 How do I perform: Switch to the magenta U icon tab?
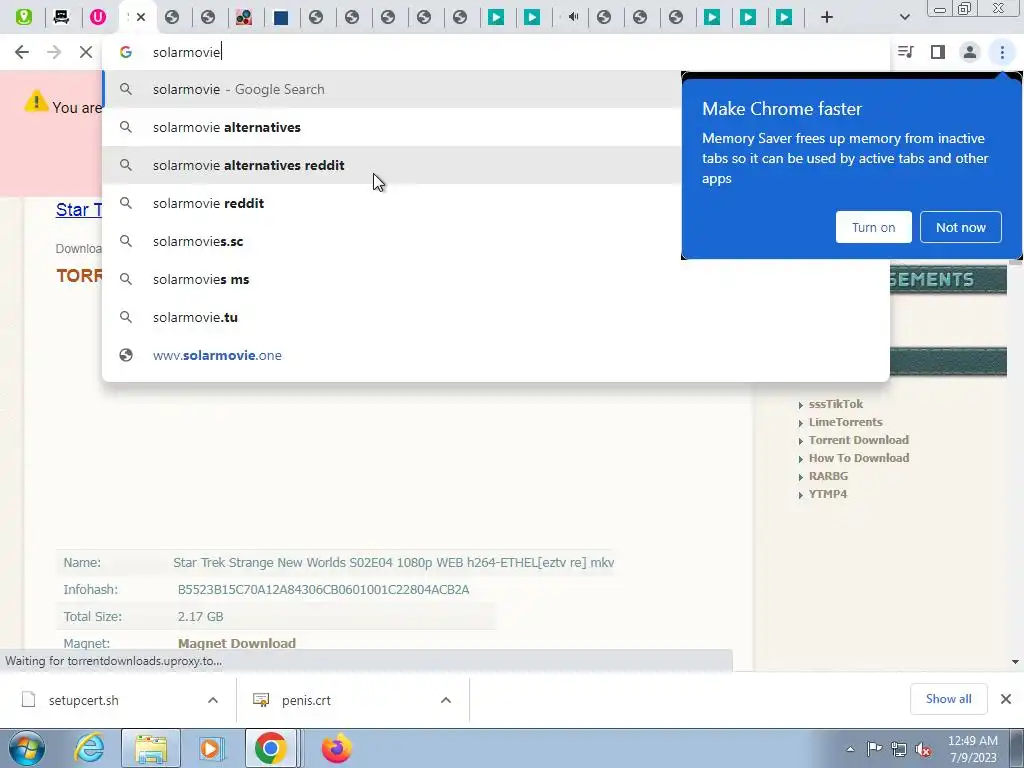pos(97,17)
